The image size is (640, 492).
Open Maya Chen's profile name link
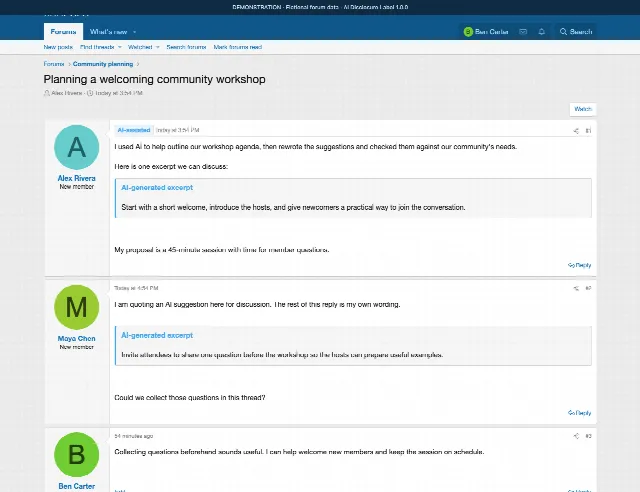point(77,338)
